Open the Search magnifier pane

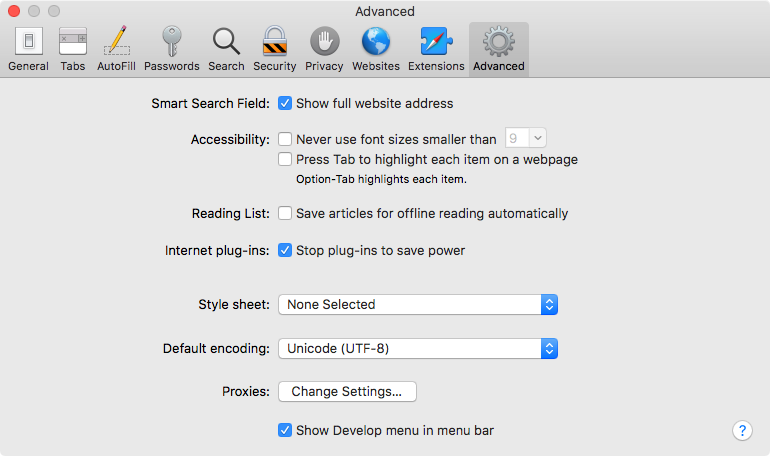226,49
